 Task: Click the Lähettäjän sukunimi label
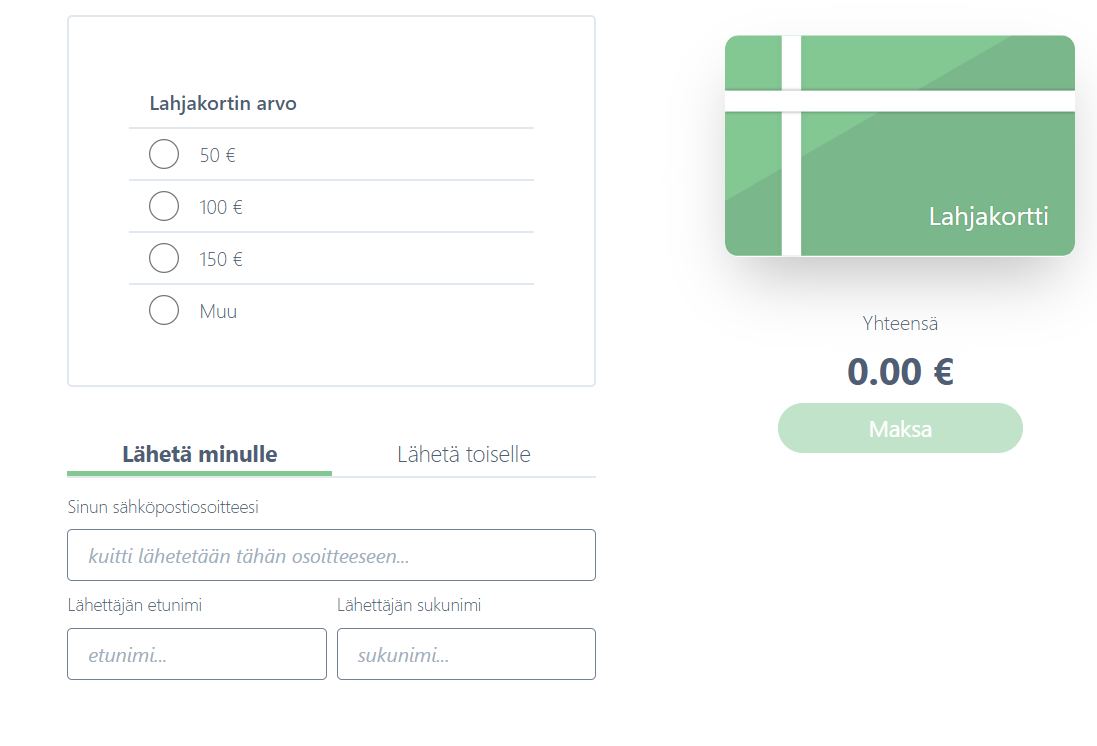(x=409, y=605)
